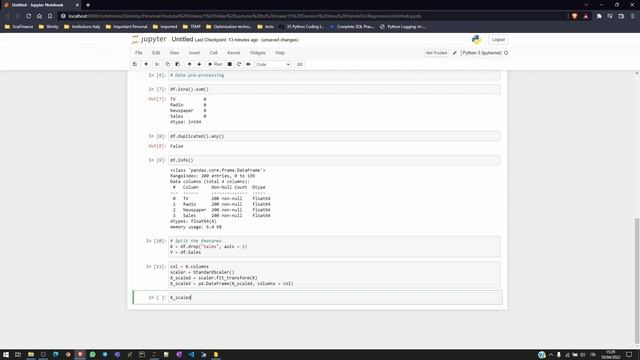Click the browser home icon
Viewport: 640px width, 360px height.
pos(39,16)
